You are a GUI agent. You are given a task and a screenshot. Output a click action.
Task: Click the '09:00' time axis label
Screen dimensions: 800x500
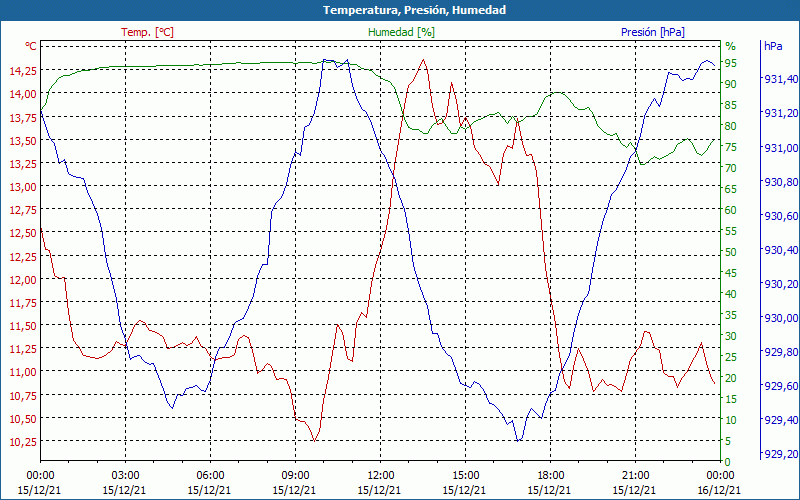[295, 476]
